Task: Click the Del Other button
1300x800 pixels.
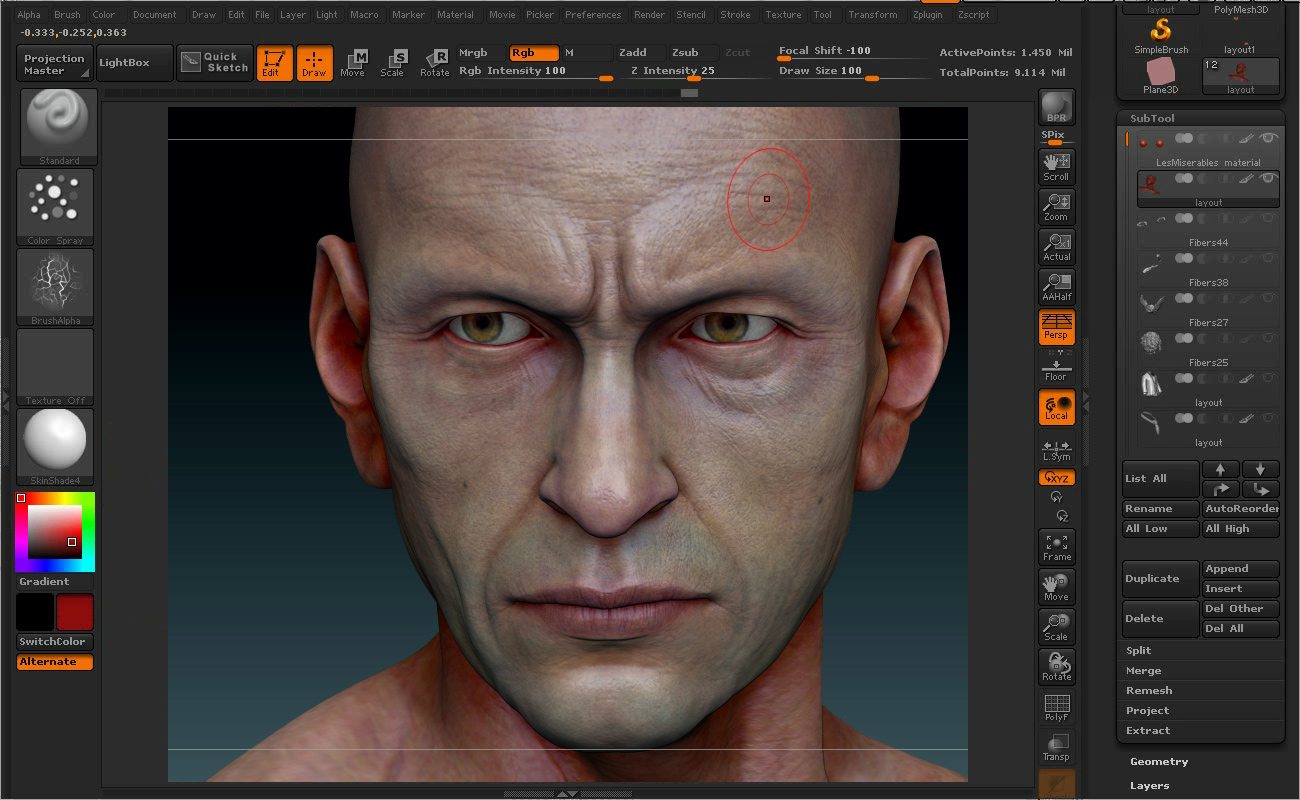Action: point(1241,609)
